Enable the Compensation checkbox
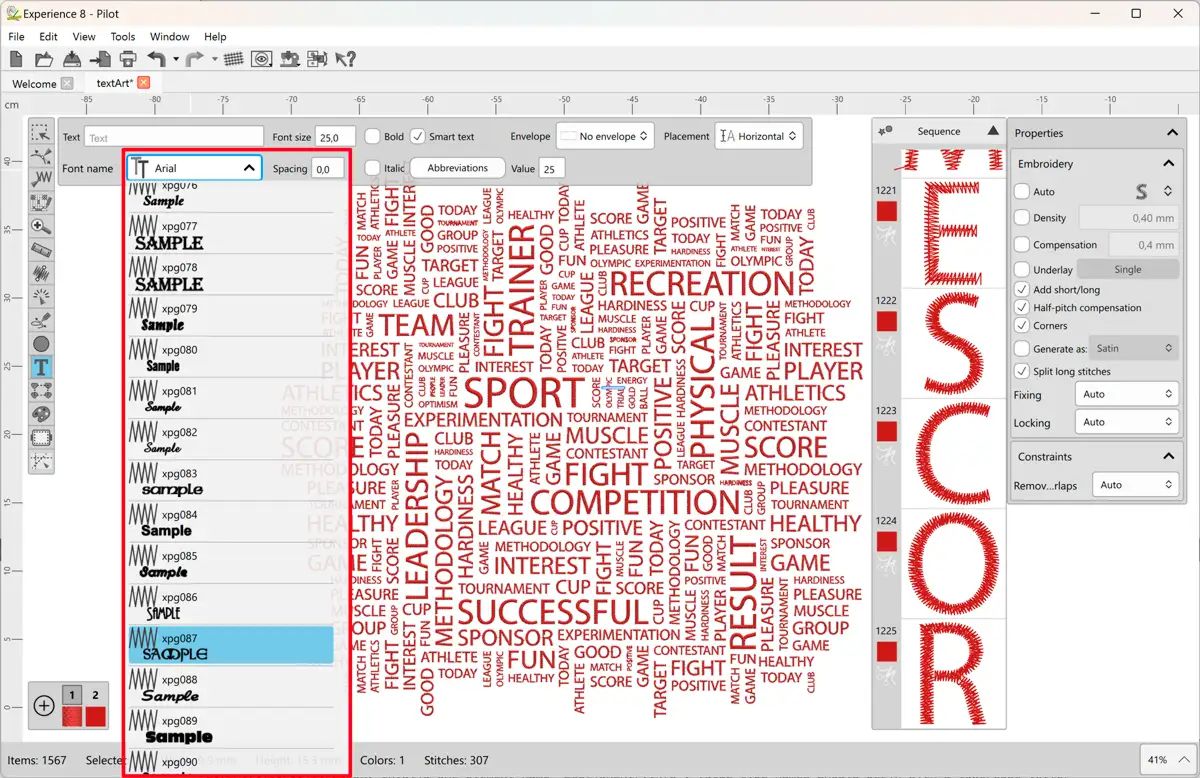 click(x=1021, y=244)
